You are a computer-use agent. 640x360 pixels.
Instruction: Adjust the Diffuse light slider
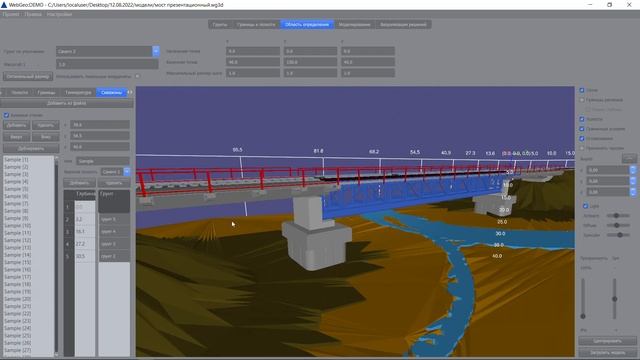point(618,225)
